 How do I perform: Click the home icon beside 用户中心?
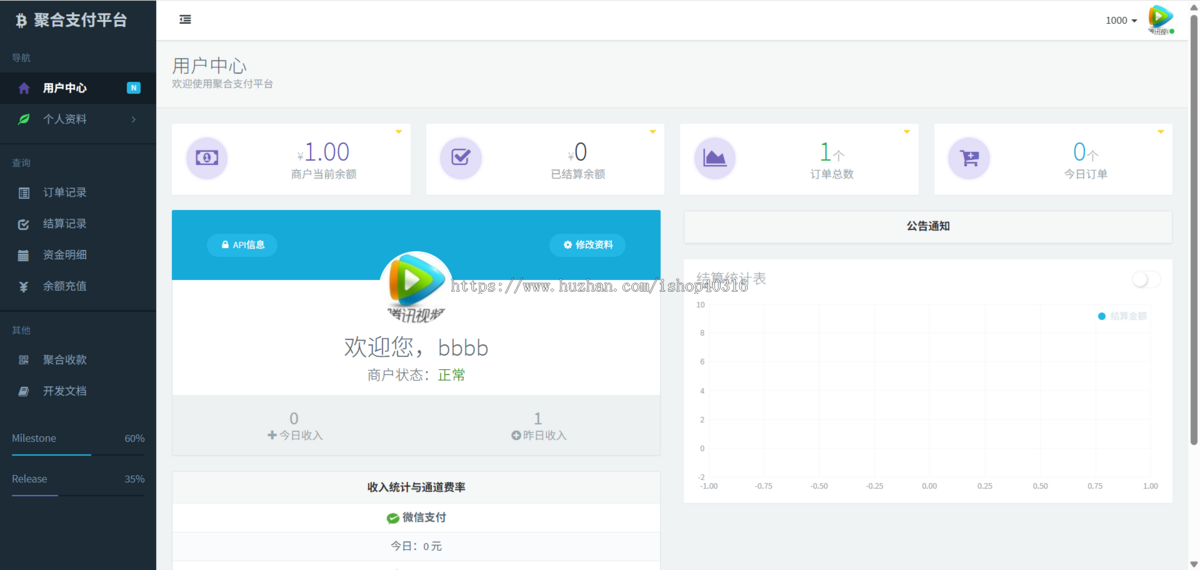click(x=24, y=88)
